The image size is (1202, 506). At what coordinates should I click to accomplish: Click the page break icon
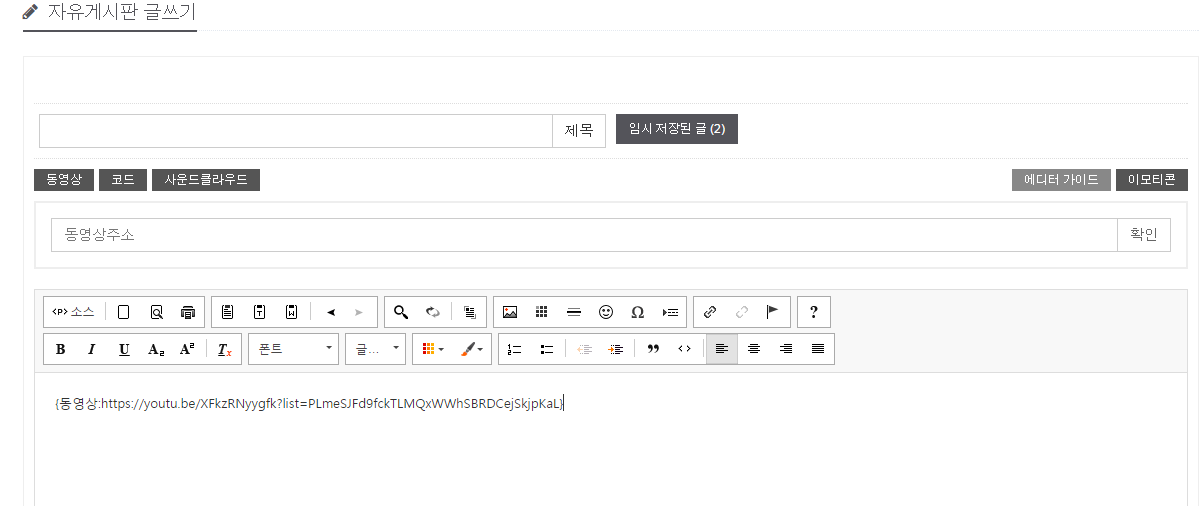coord(670,312)
